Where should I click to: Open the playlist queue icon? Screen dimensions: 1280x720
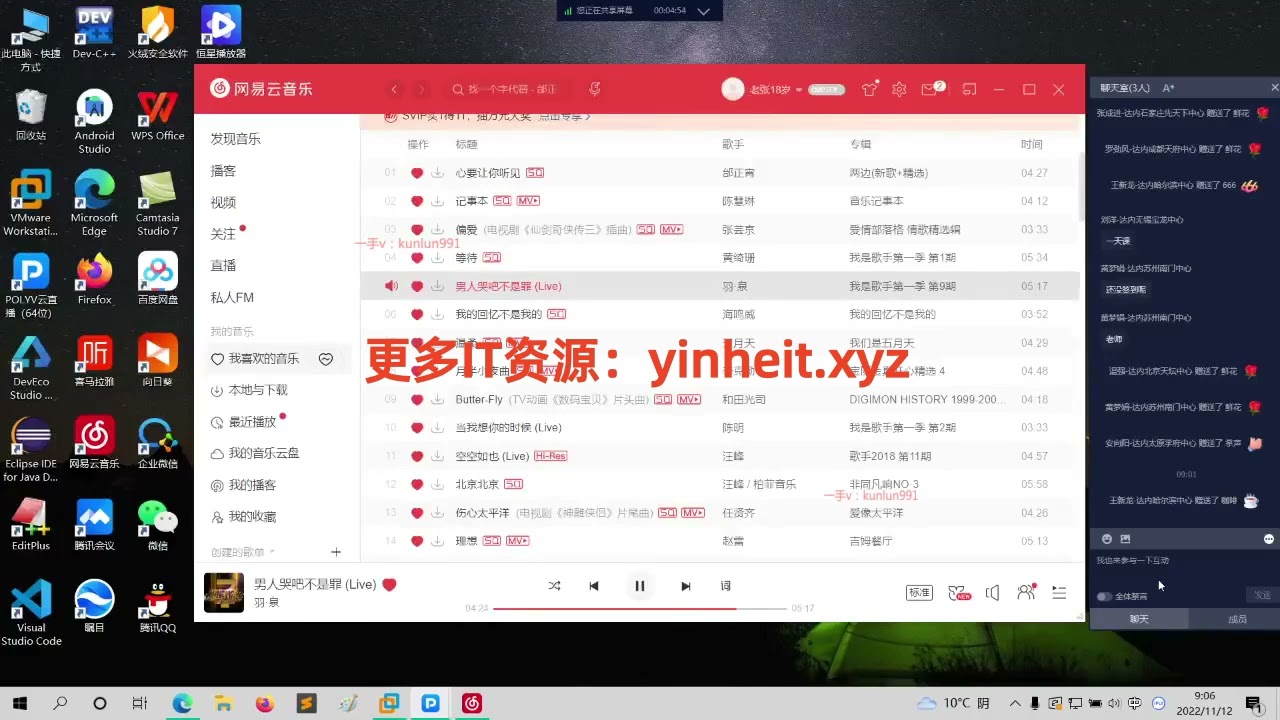(x=1059, y=593)
